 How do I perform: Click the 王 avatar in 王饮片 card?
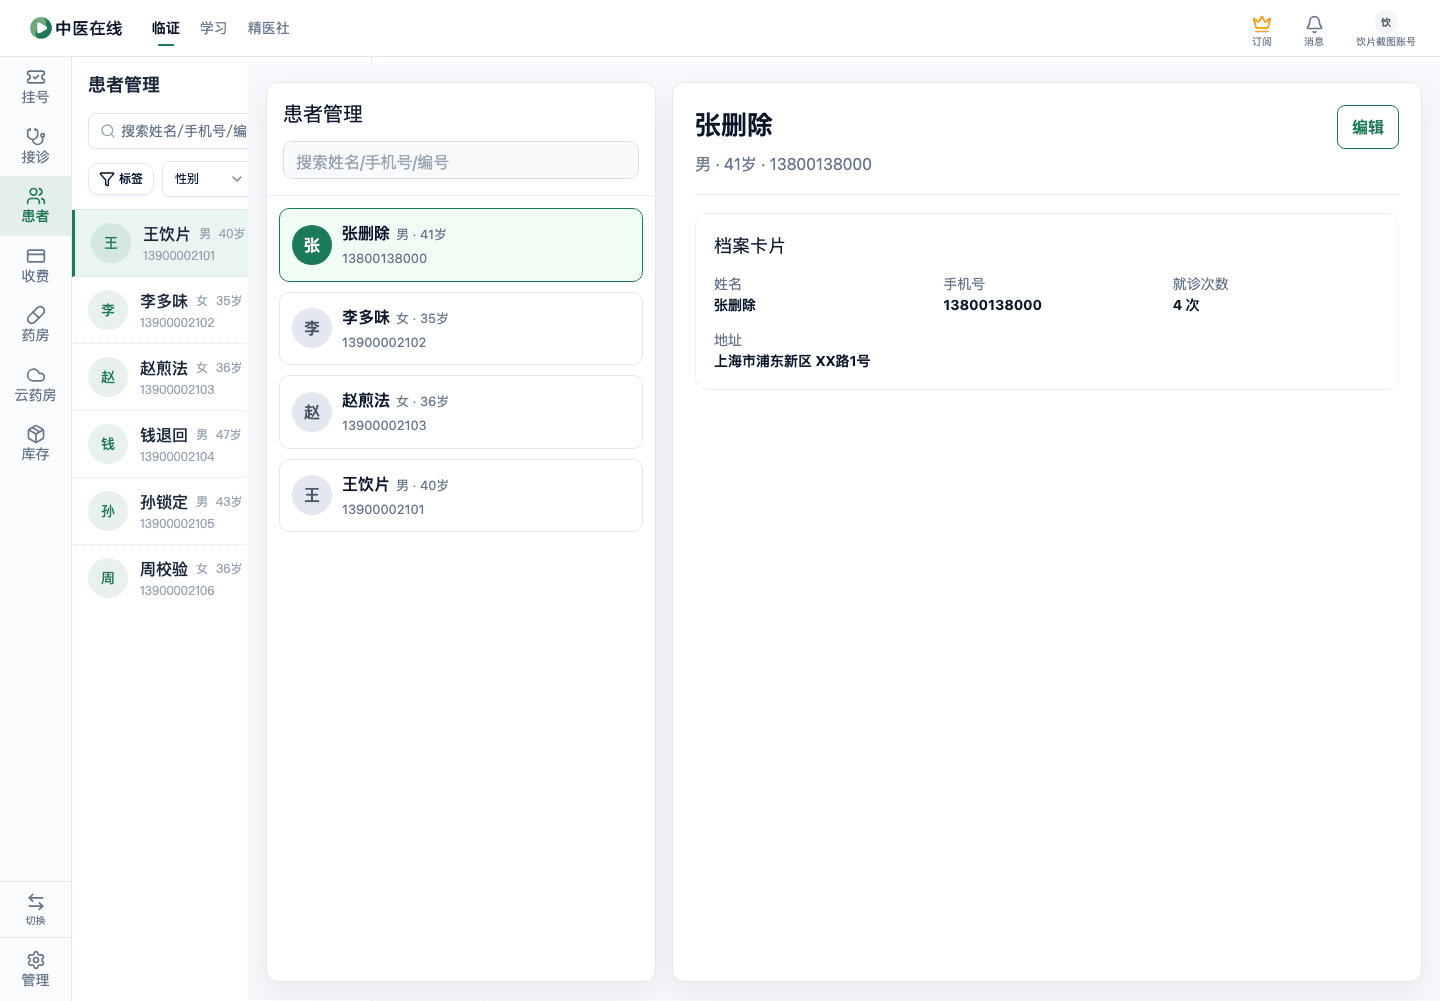point(312,495)
